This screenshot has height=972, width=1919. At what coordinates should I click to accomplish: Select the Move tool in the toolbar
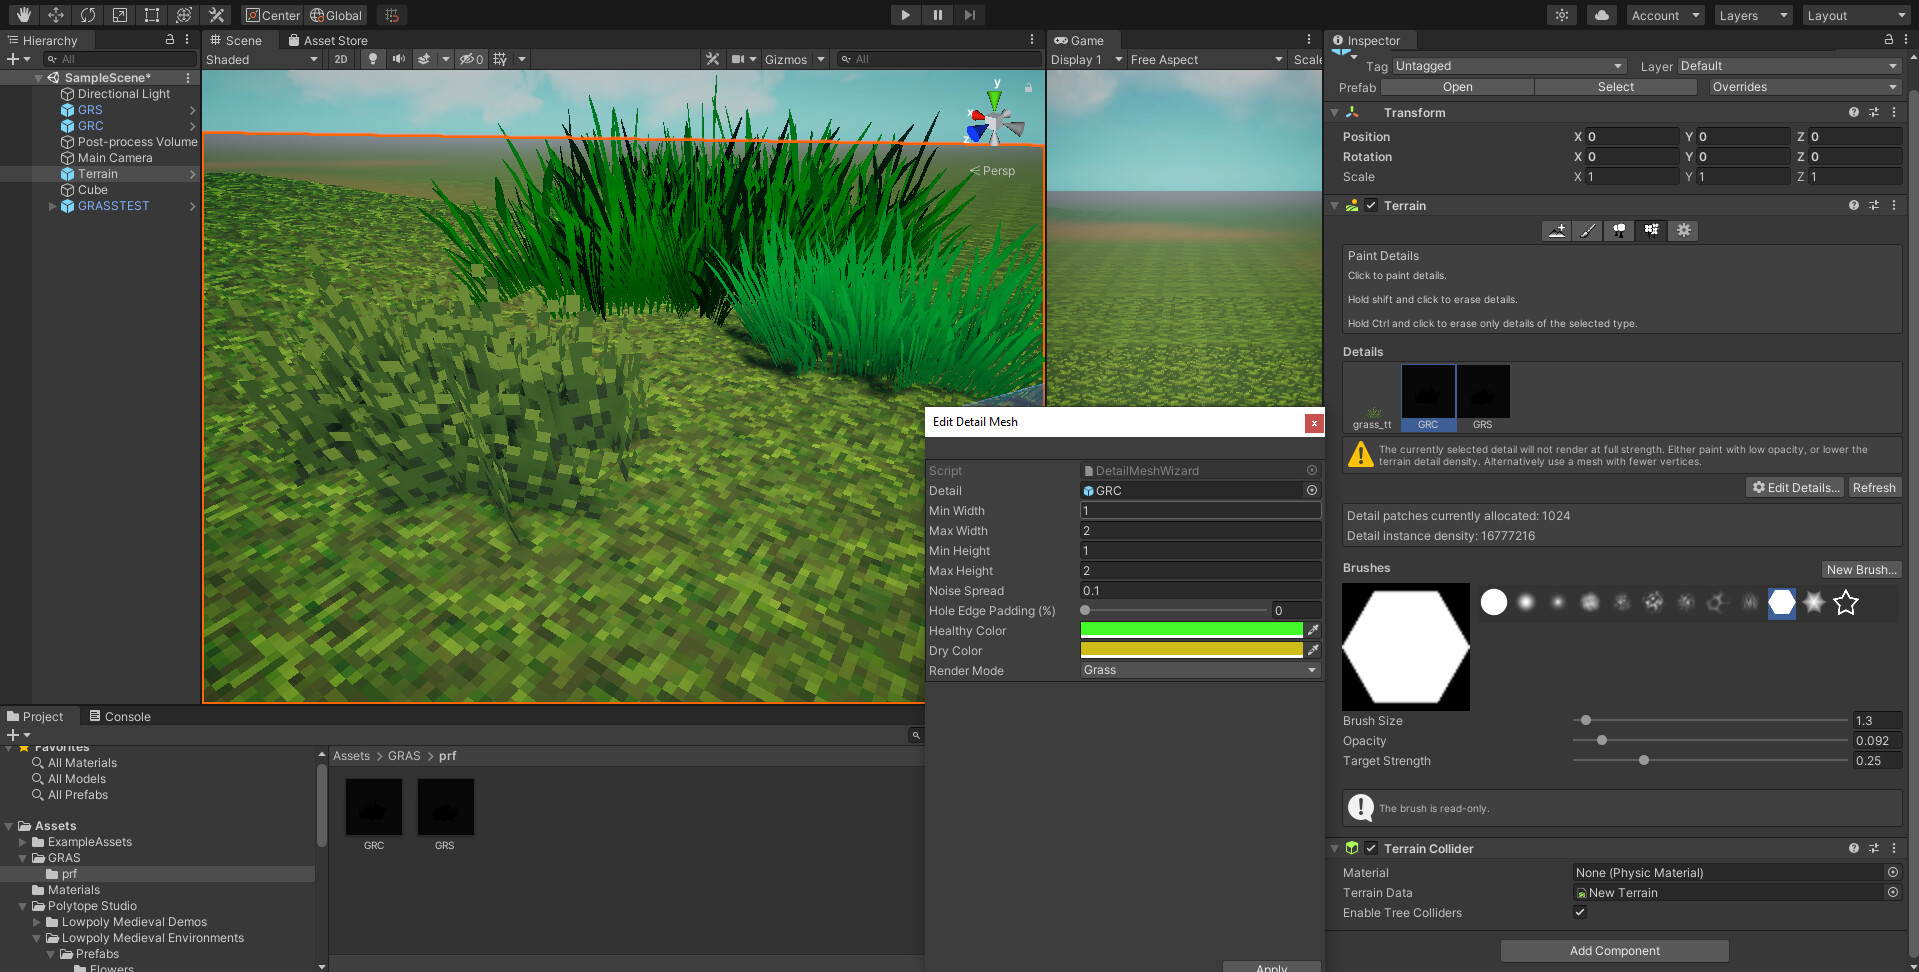56,14
